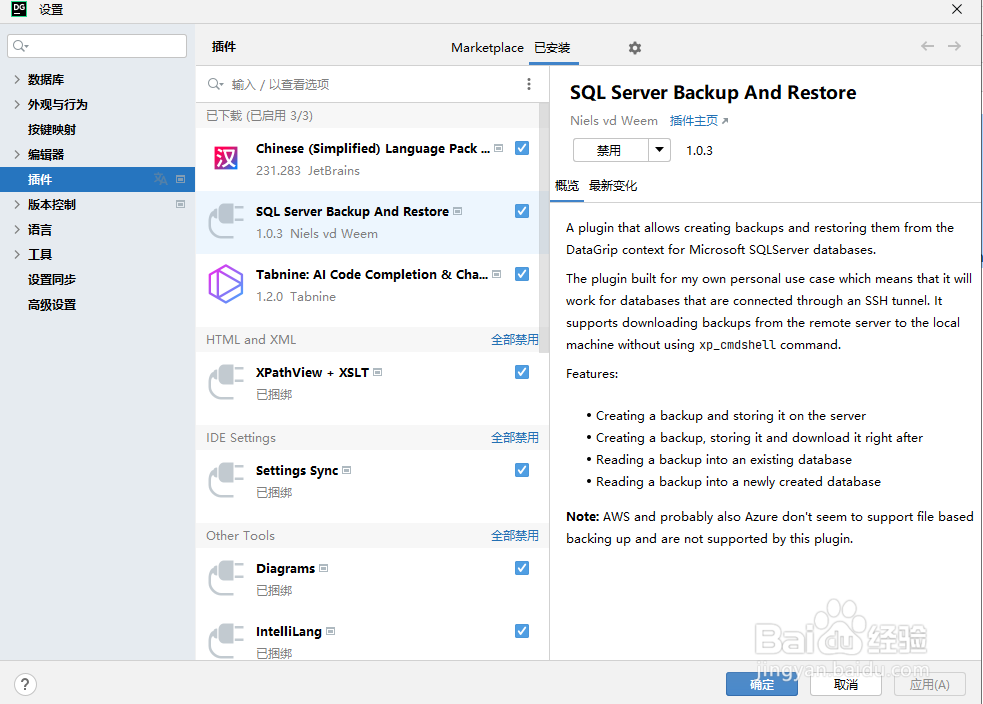The image size is (983, 704).
Task: Disable the Chinese Language Pack checkbox
Action: [522, 148]
